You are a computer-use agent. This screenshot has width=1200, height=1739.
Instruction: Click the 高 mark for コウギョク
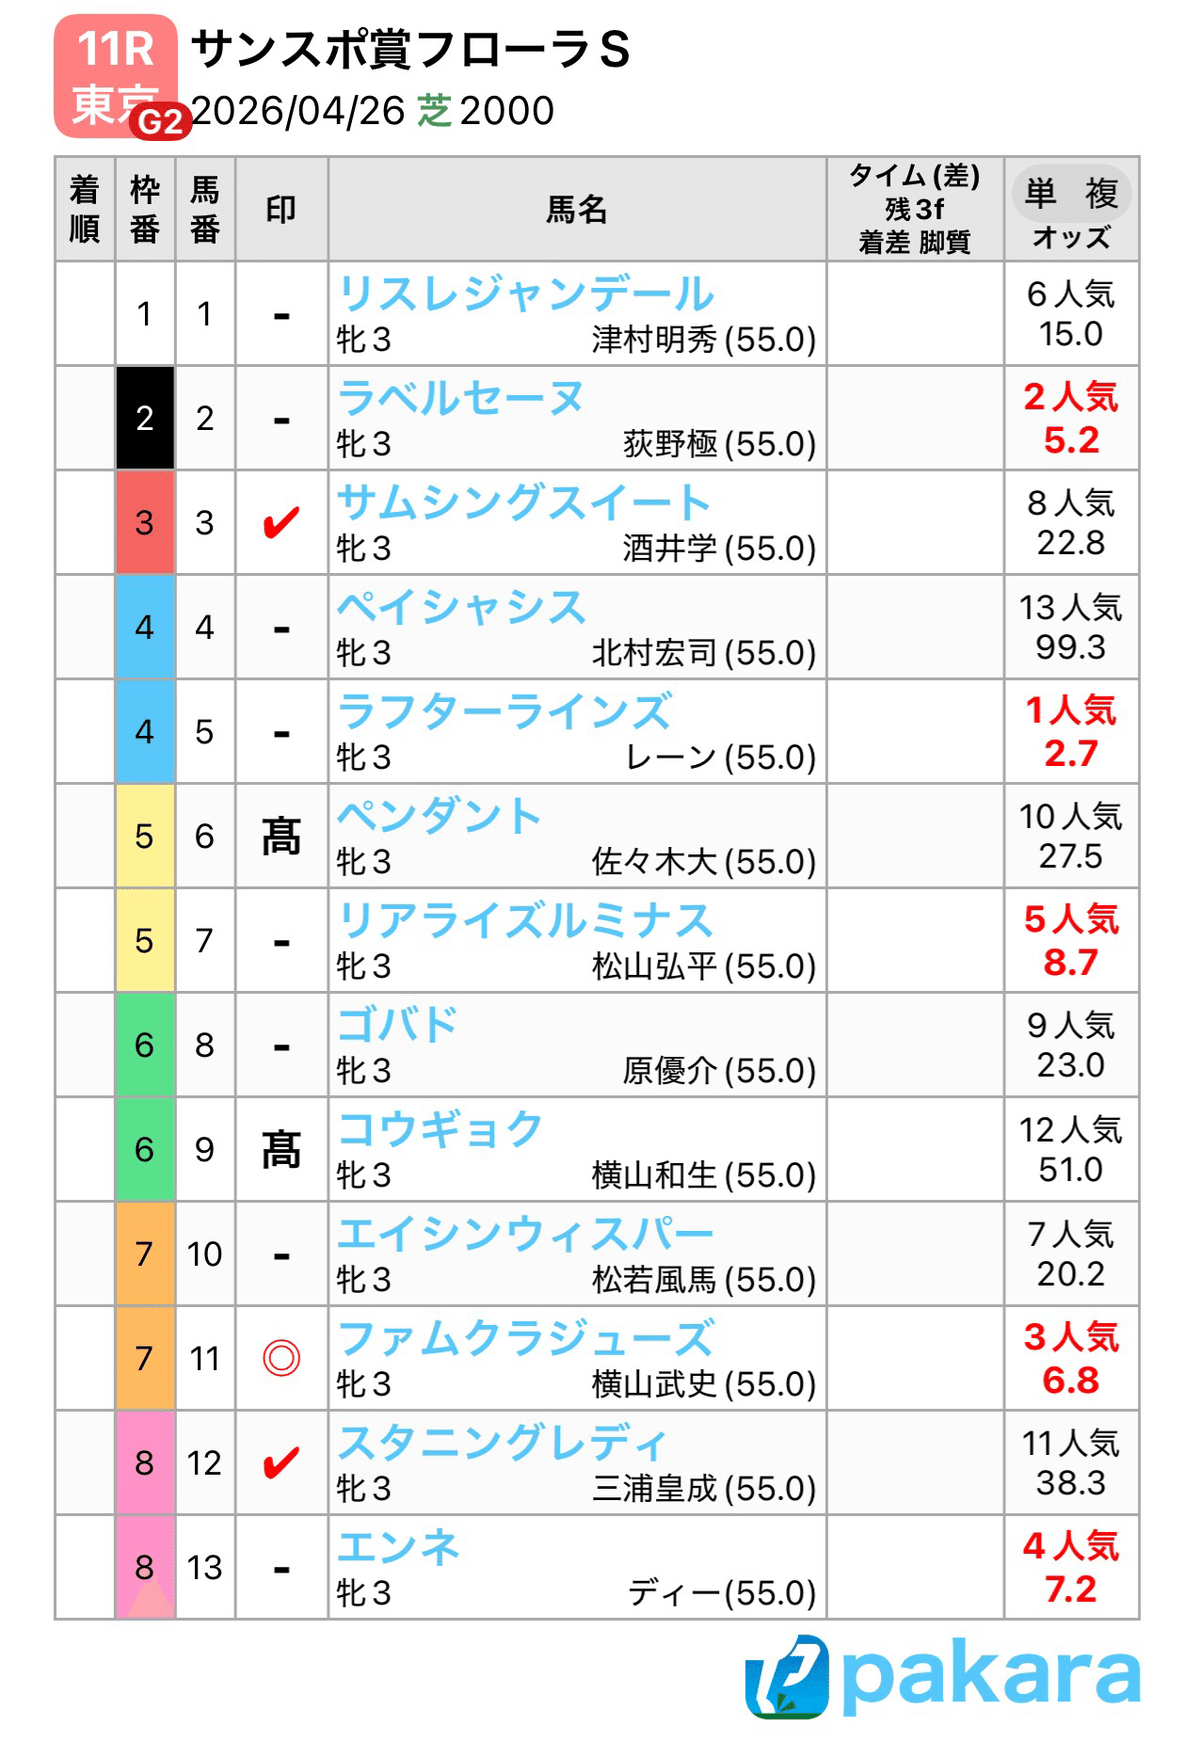tap(281, 1150)
